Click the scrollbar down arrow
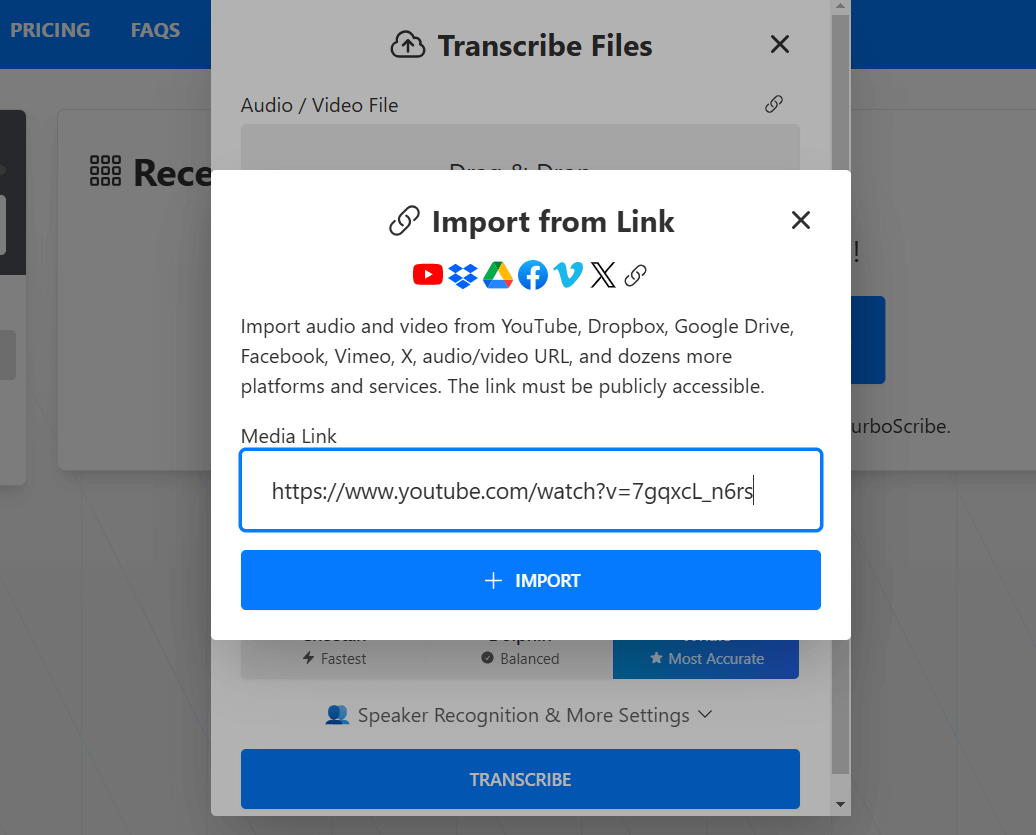The height and width of the screenshot is (835, 1036). (x=840, y=804)
